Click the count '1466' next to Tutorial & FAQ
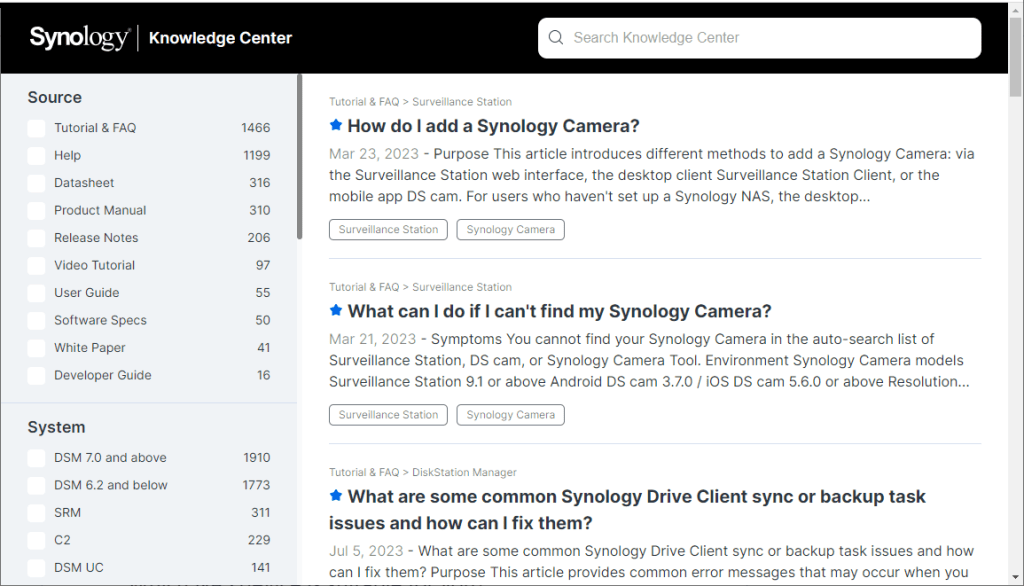 255,128
